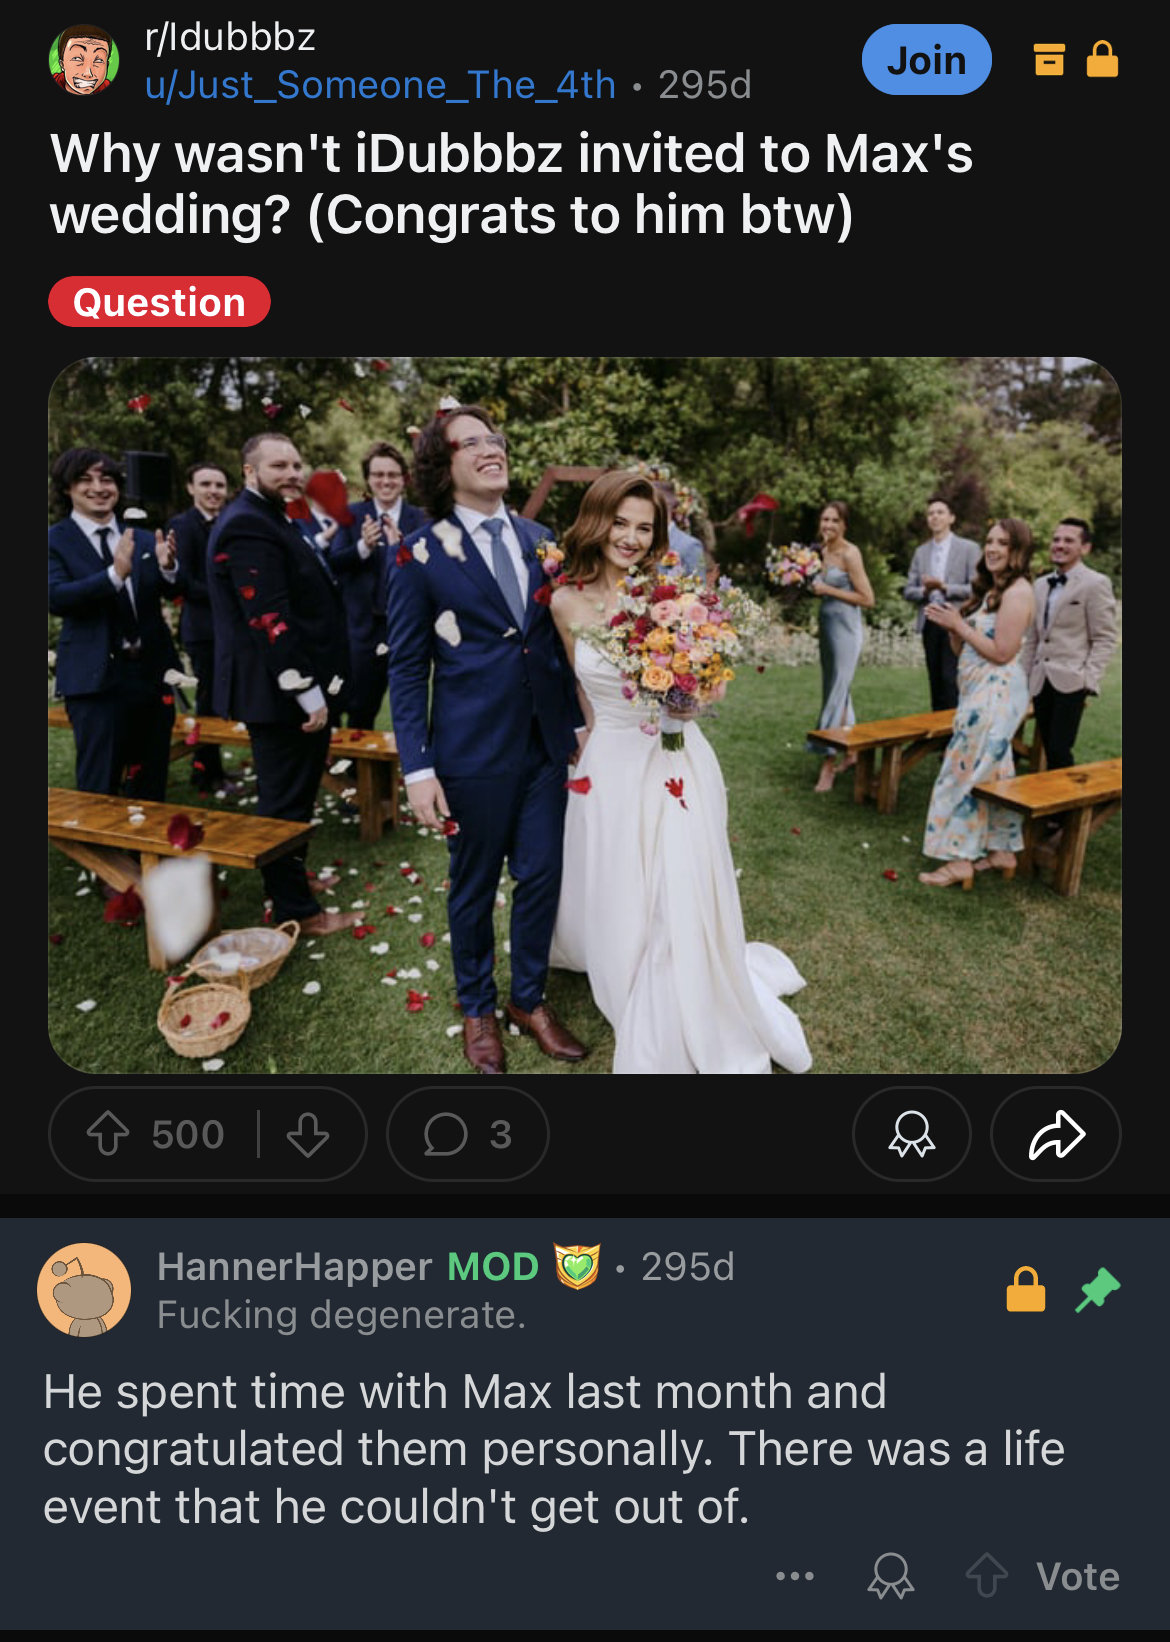Give an award to the post
The width and height of the screenshot is (1170, 1642).
(912, 1134)
